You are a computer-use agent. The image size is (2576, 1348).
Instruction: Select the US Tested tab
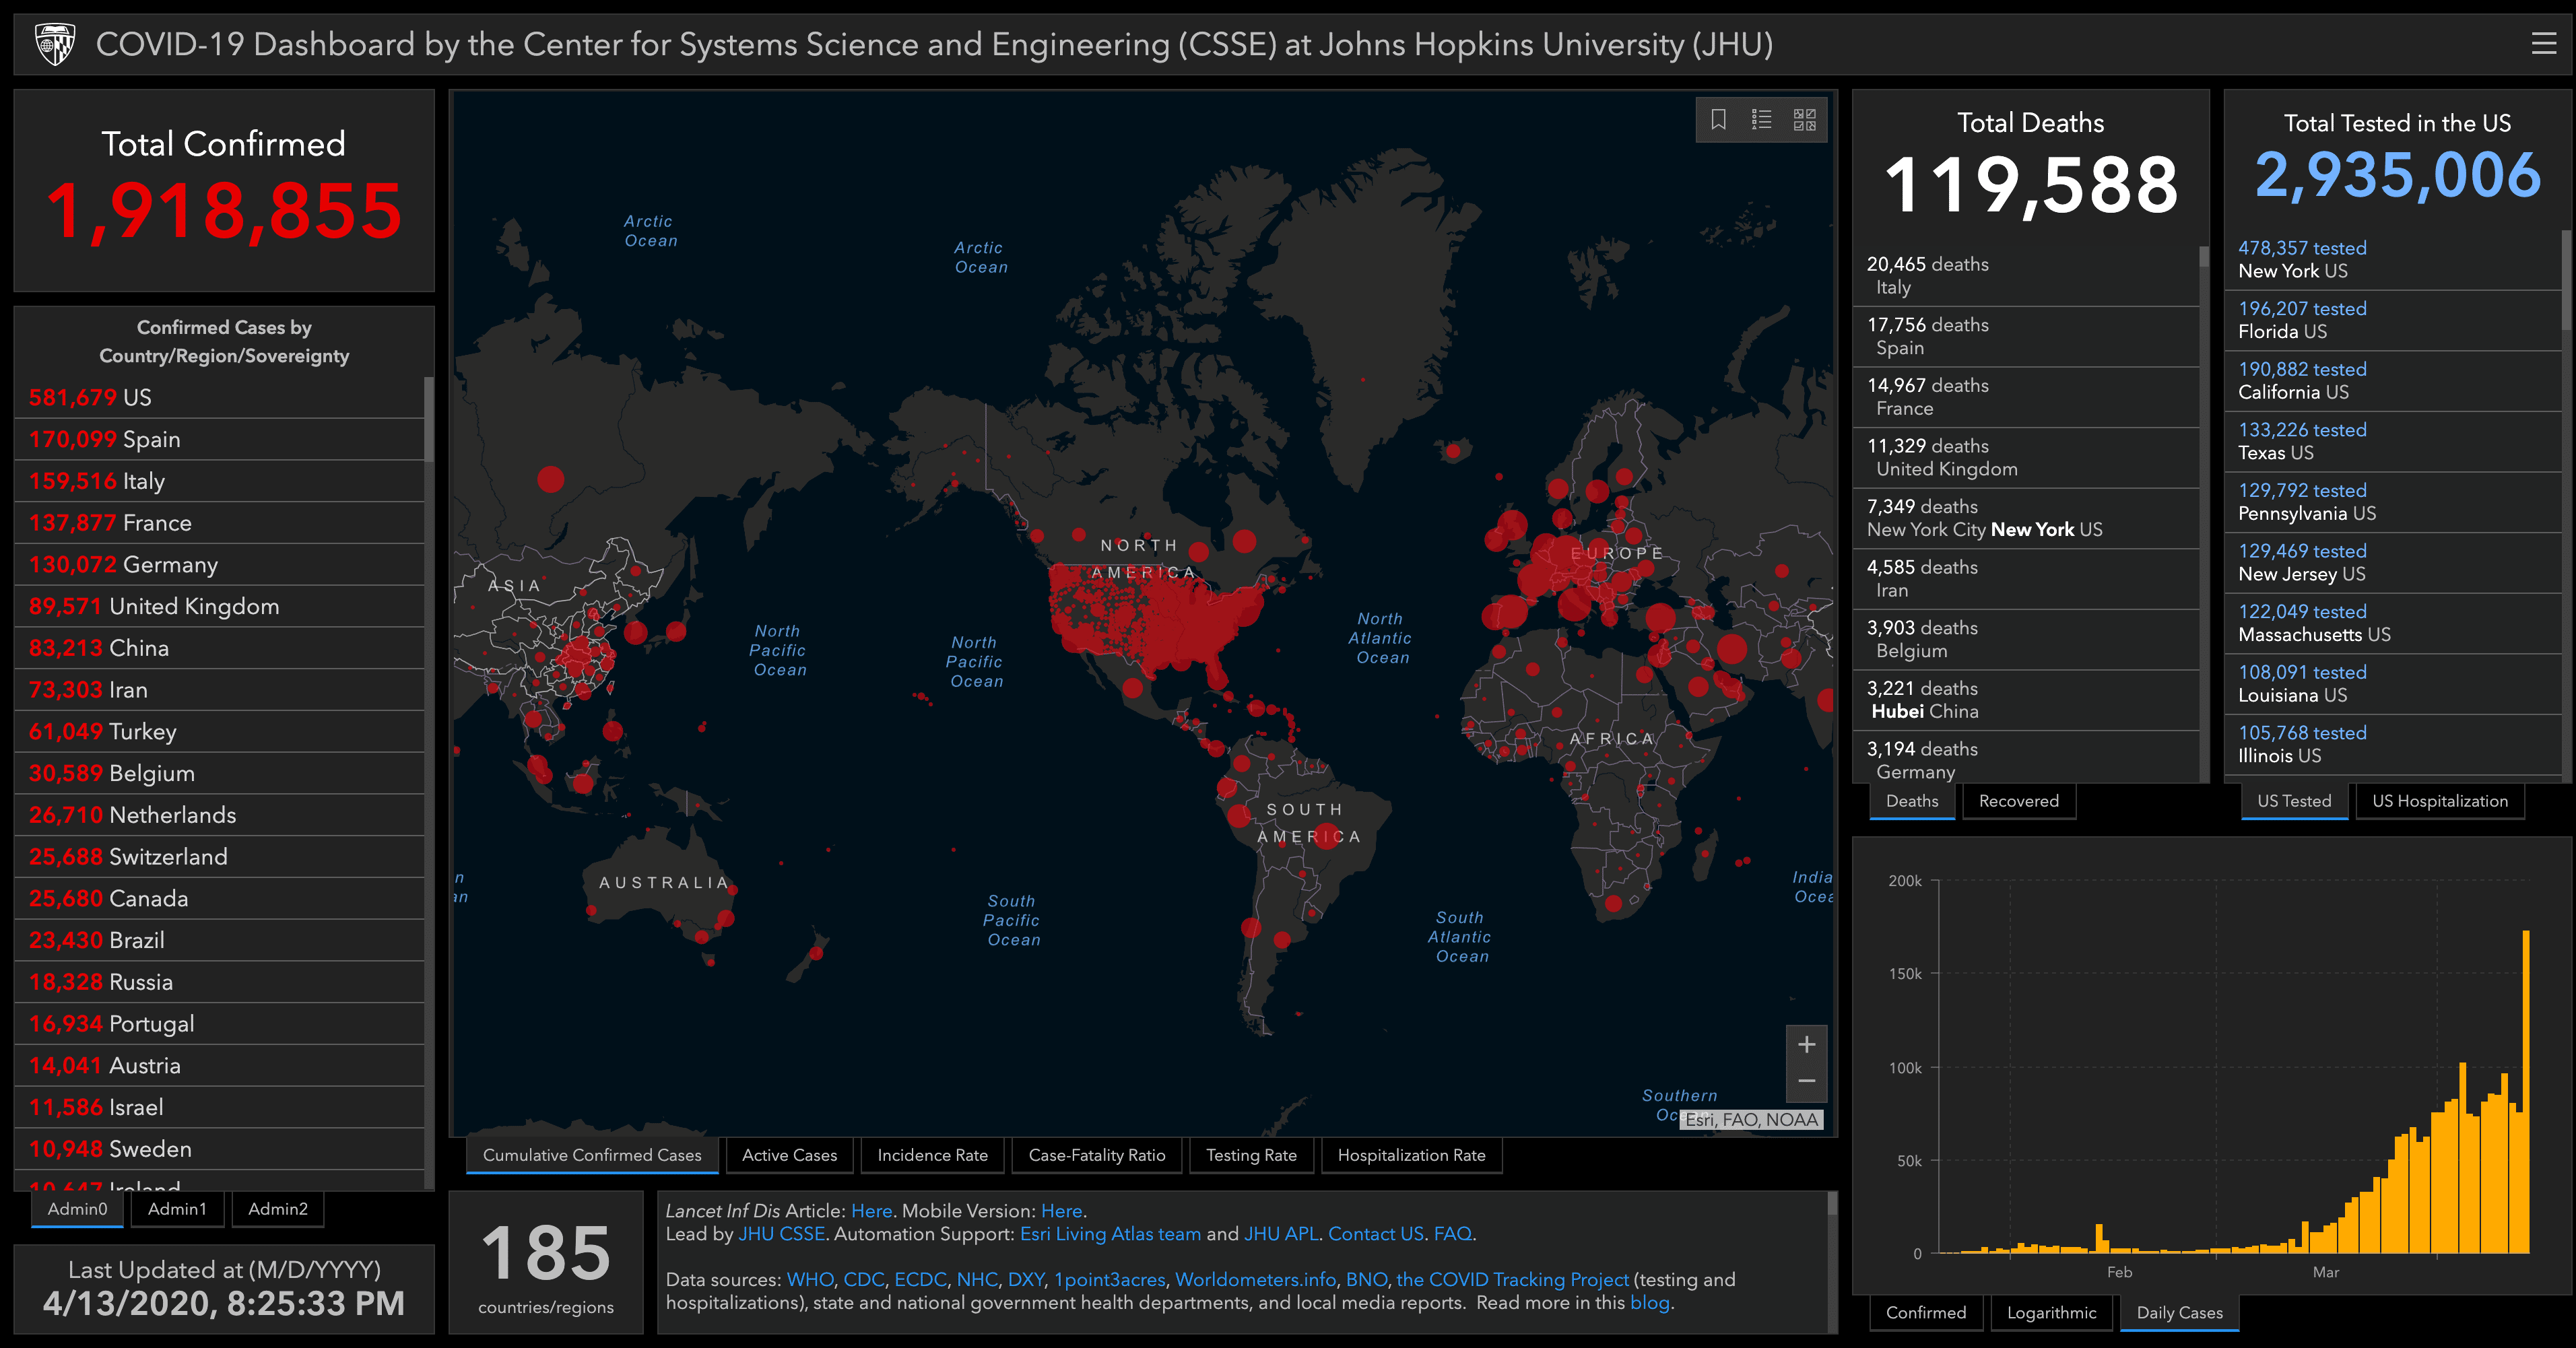pos(2294,801)
